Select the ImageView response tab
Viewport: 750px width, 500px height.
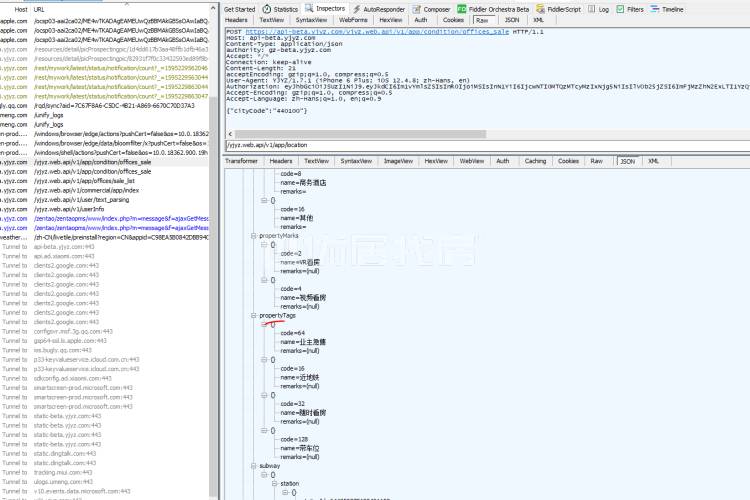[398, 161]
